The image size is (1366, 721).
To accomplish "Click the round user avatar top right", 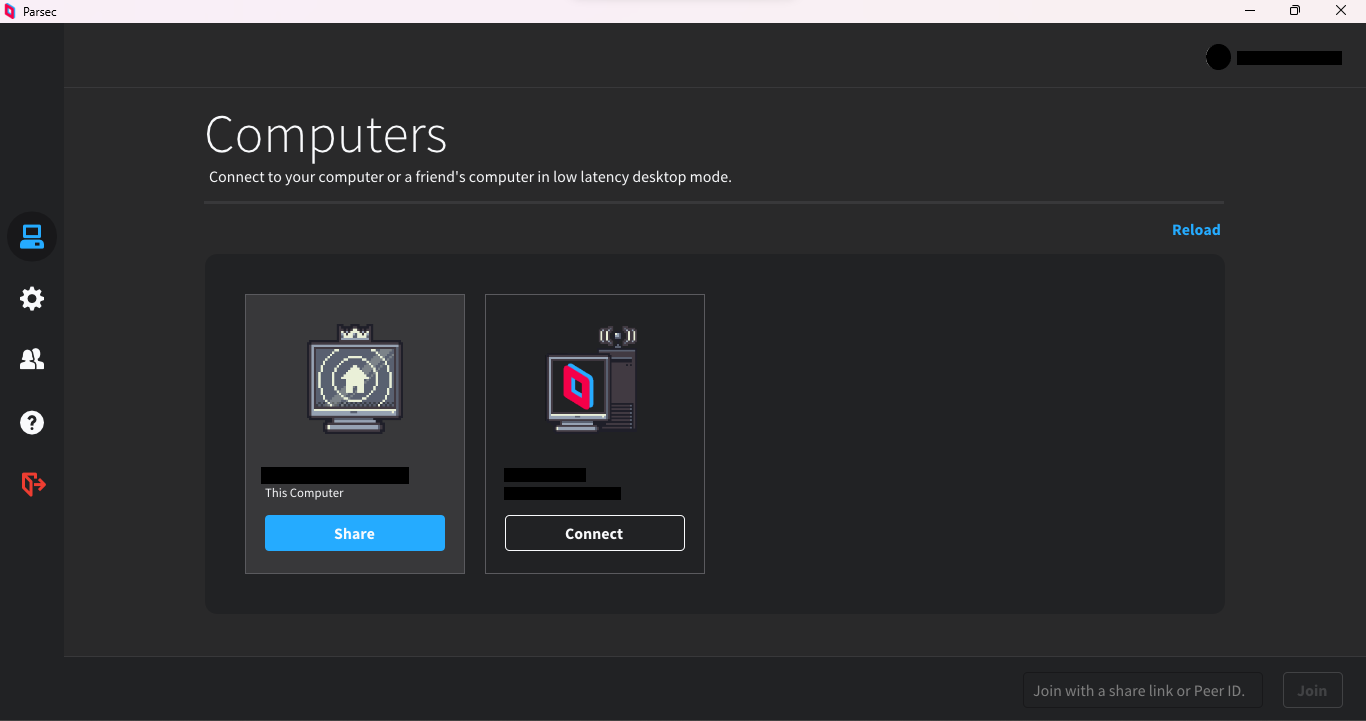I will click(x=1218, y=57).
